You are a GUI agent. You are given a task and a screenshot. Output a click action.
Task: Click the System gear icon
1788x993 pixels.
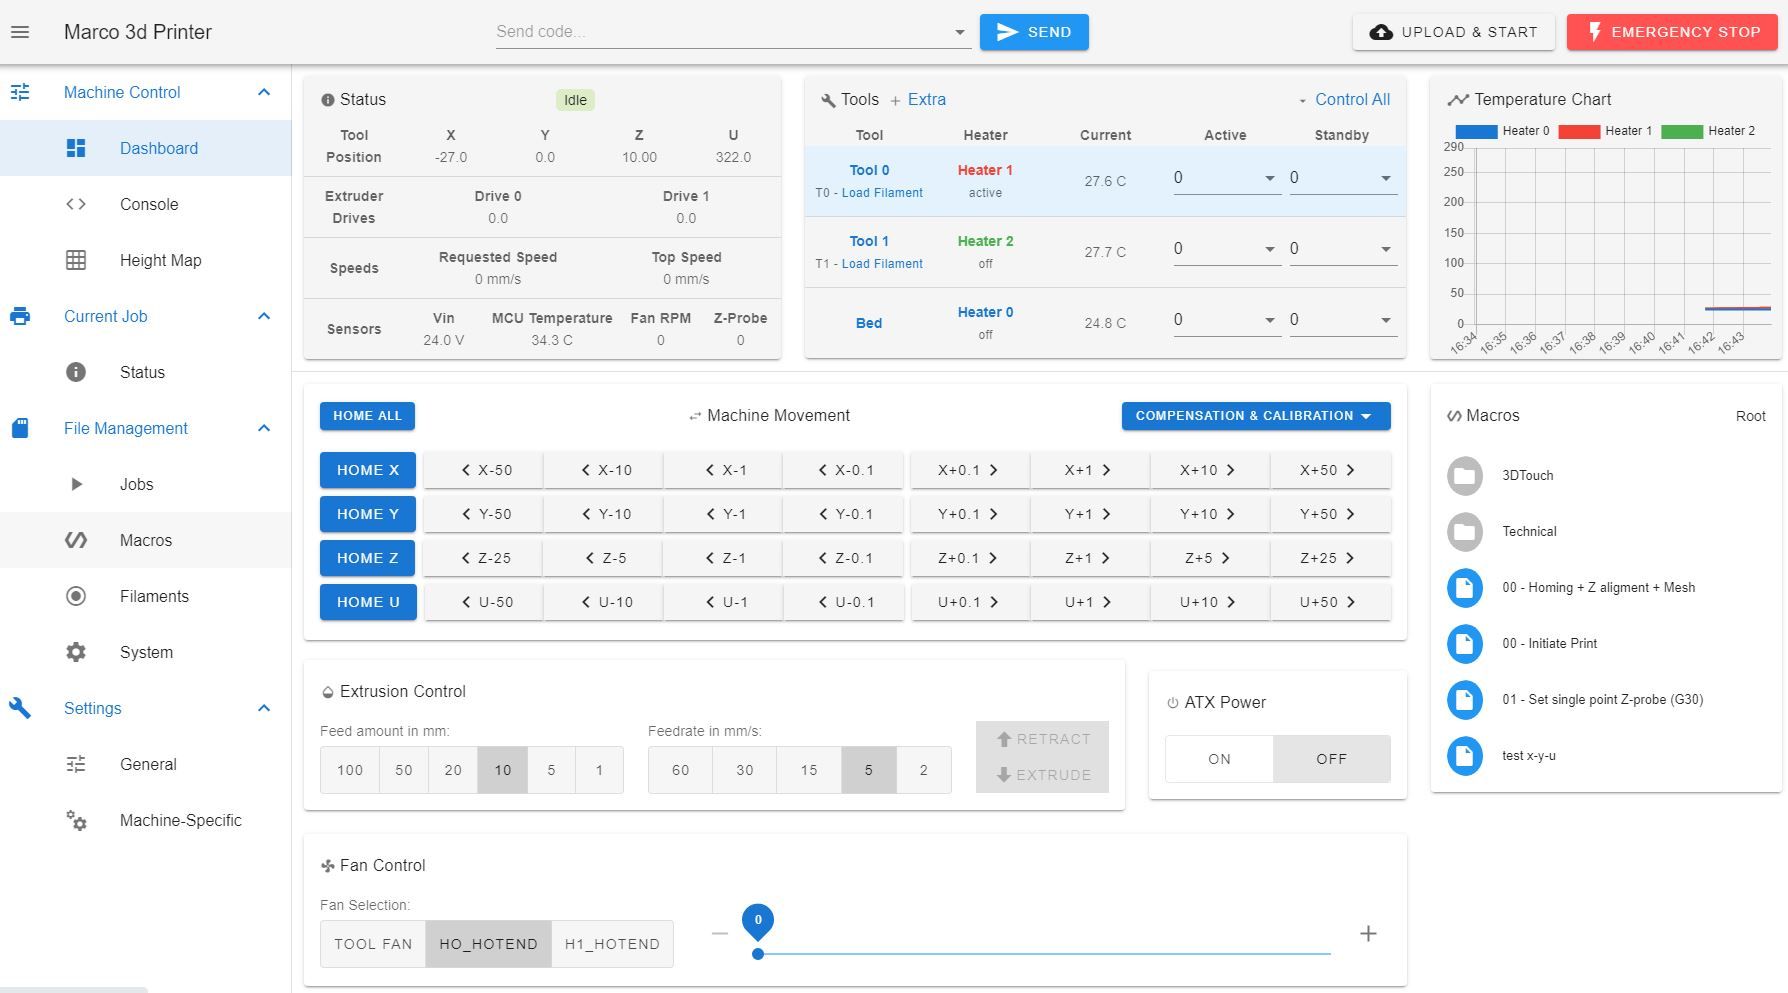(x=76, y=652)
